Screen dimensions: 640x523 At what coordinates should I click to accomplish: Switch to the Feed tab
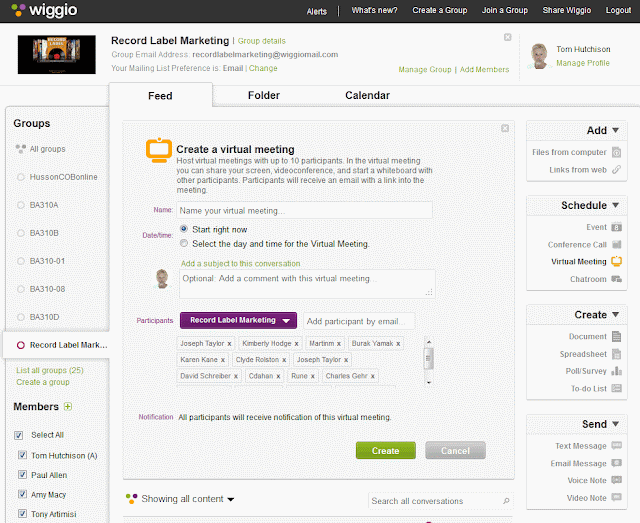[x=160, y=96]
